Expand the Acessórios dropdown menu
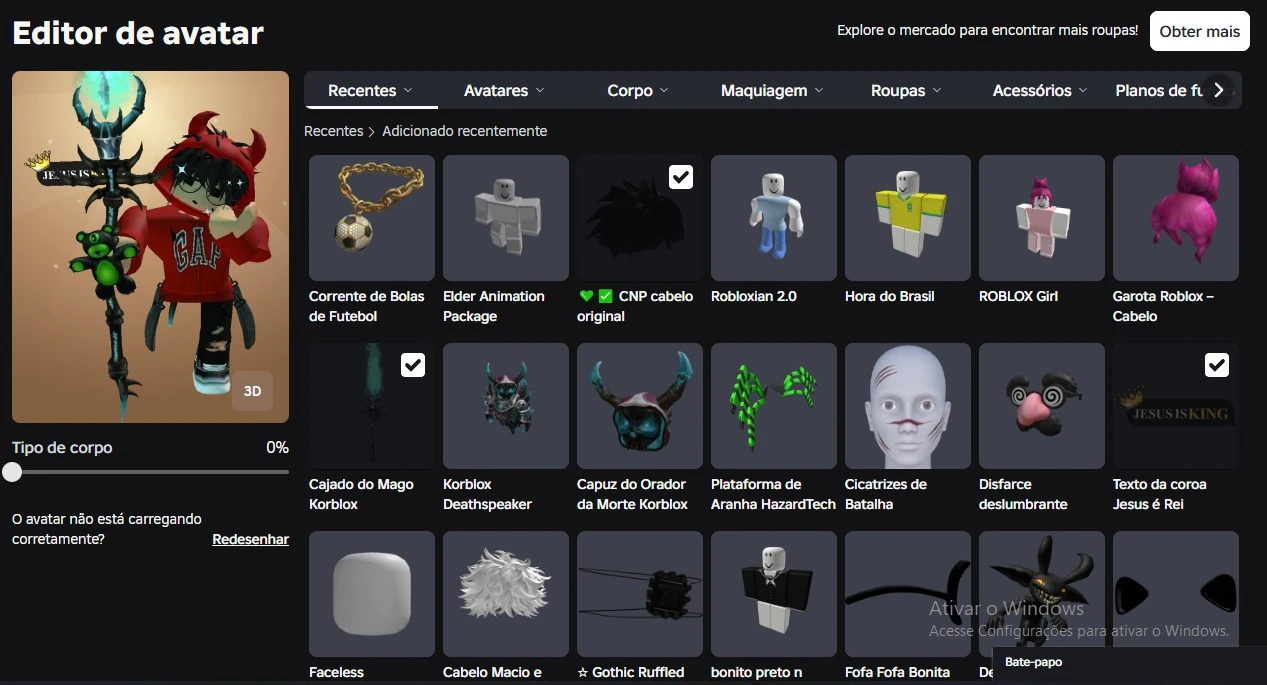Viewport: 1267px width, 685px height. (1039, 90)
